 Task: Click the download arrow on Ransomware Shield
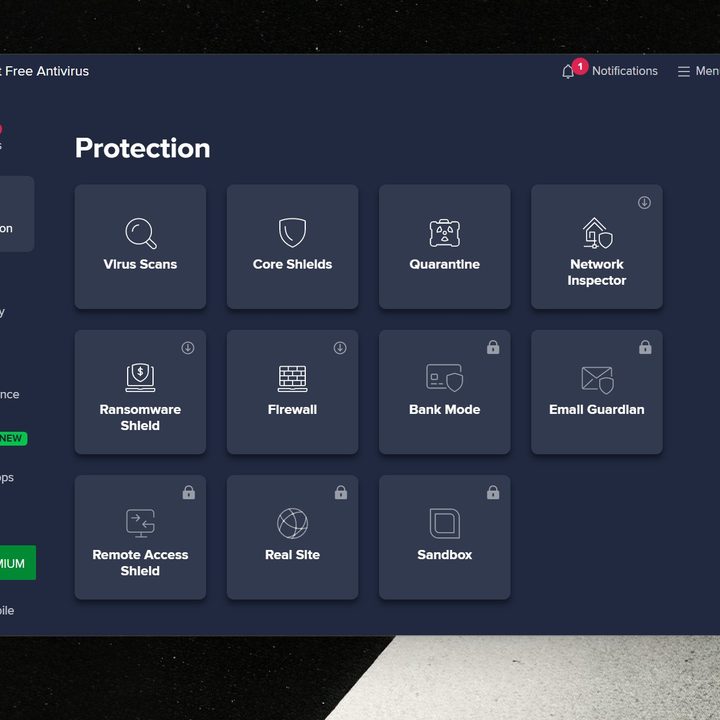[188, 348]
